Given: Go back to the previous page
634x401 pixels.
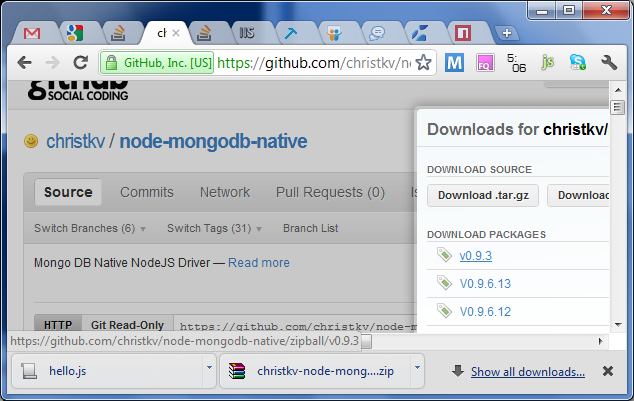Looking at the screenshot, I should [x=25, y=63].
